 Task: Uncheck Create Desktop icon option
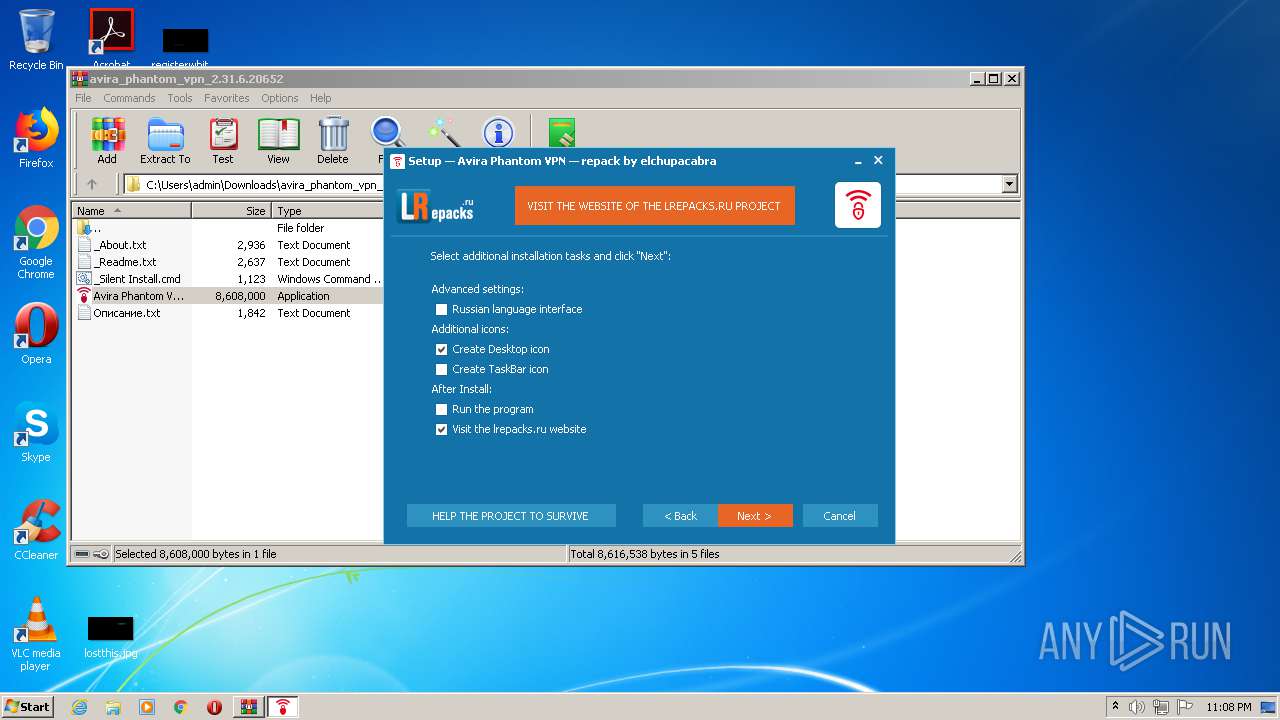coord(441,349)
